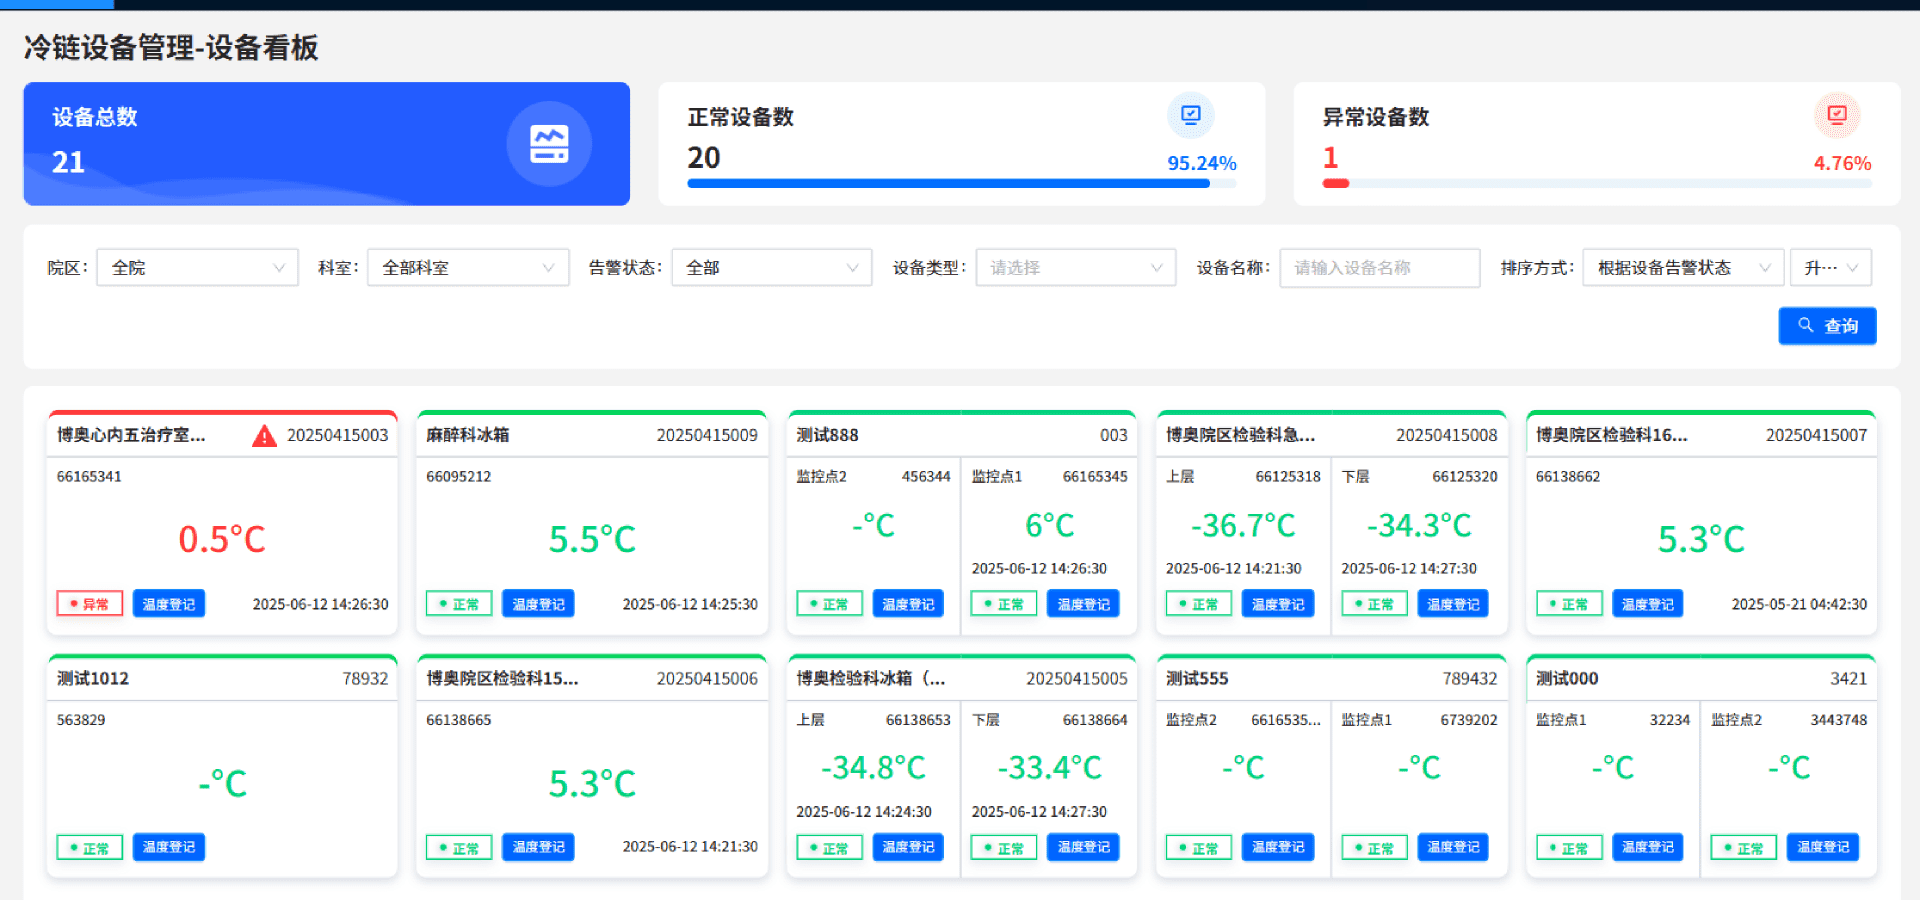This screenshot has height=900, width=1920.
Task: Expand 排序方式 dropdown 根据设备告警状态
Action: point(1682,268)
